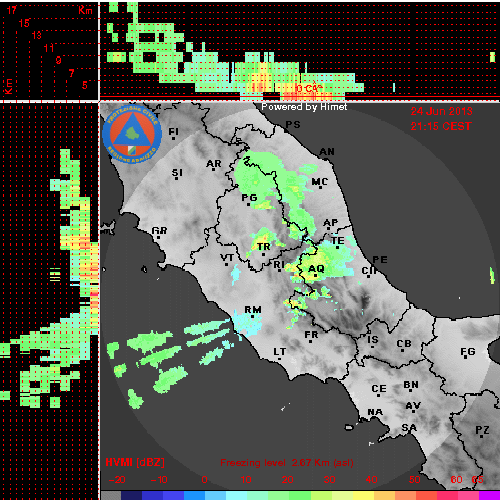Select the 13 km altitude label
500x500 pixels.
point(36,35)
